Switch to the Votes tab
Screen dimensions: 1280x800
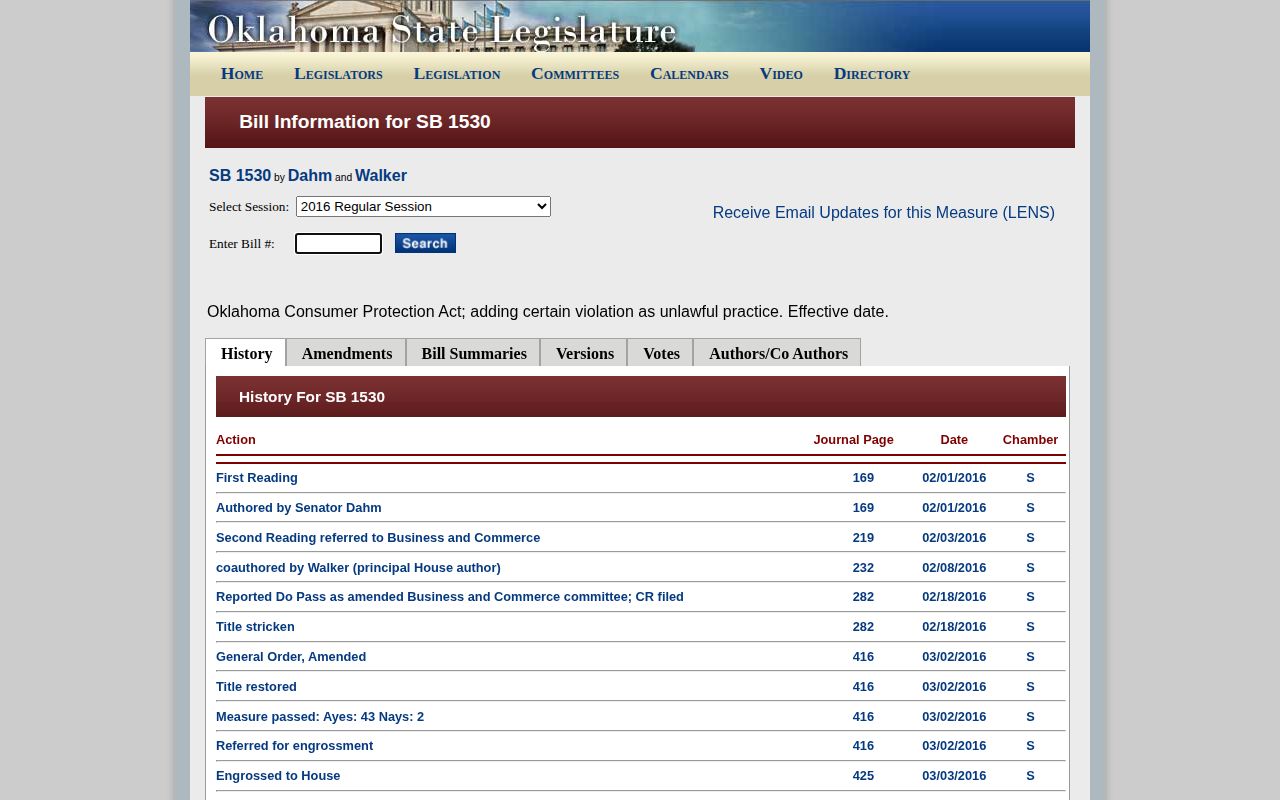pyautogui.click(x=661, y=353)
